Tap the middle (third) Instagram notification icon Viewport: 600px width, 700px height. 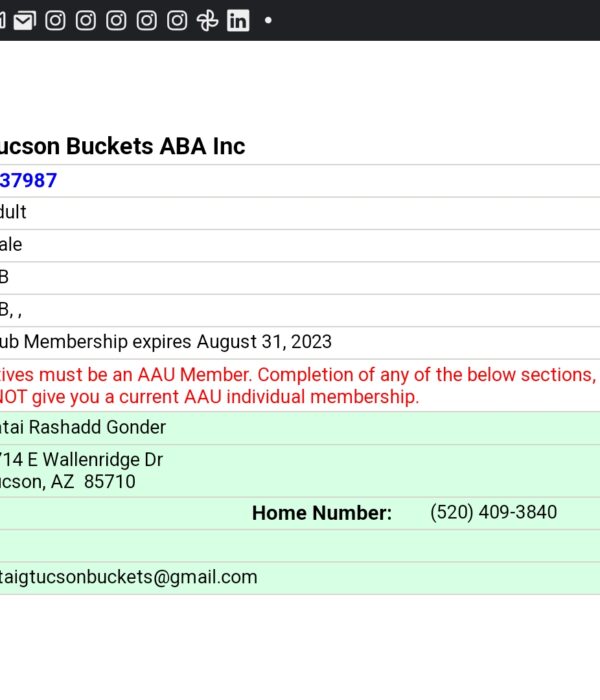coord(116,21)
